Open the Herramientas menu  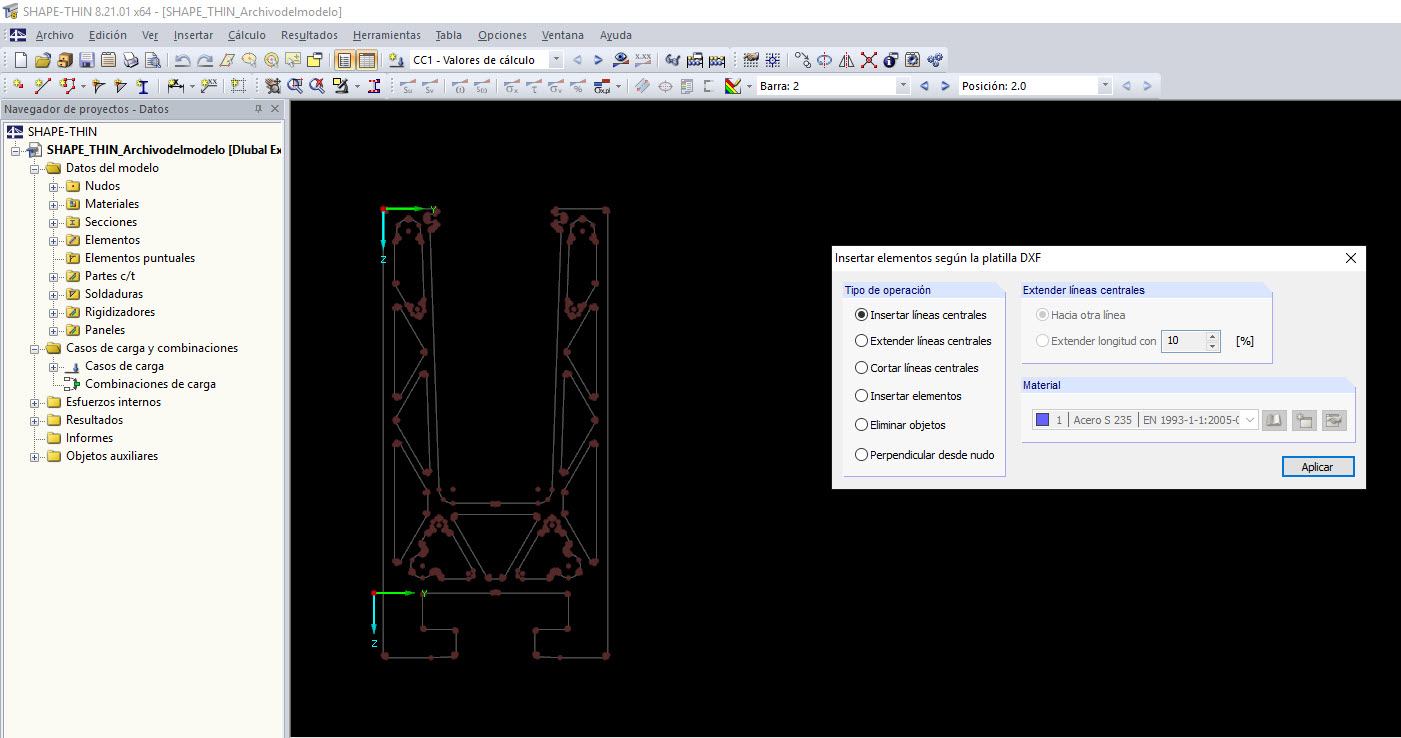387,35
